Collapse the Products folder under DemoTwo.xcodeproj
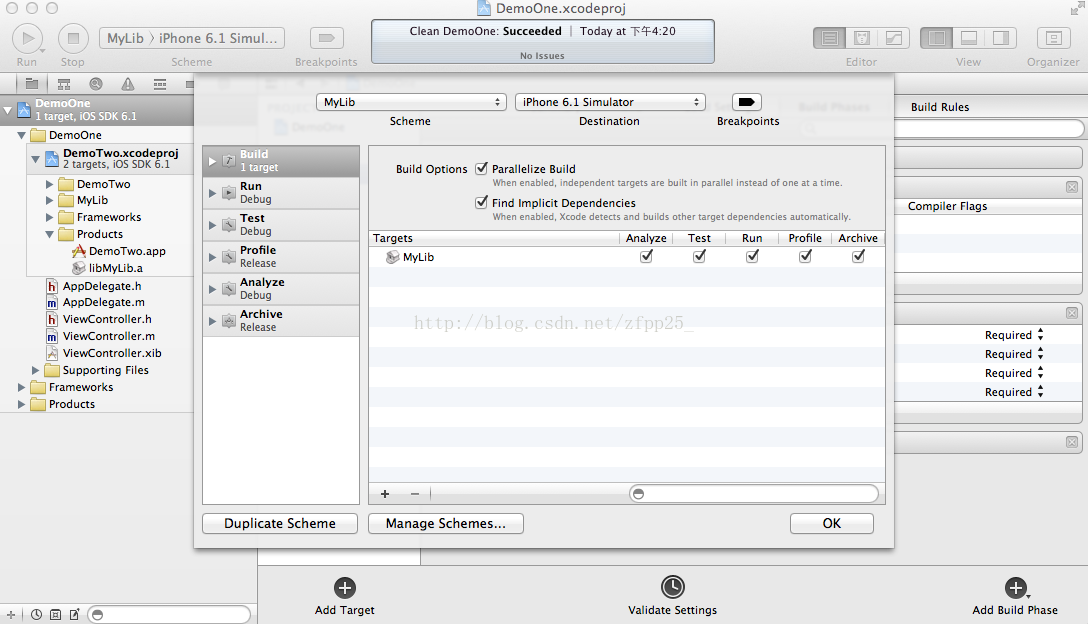 pos(49,235)
